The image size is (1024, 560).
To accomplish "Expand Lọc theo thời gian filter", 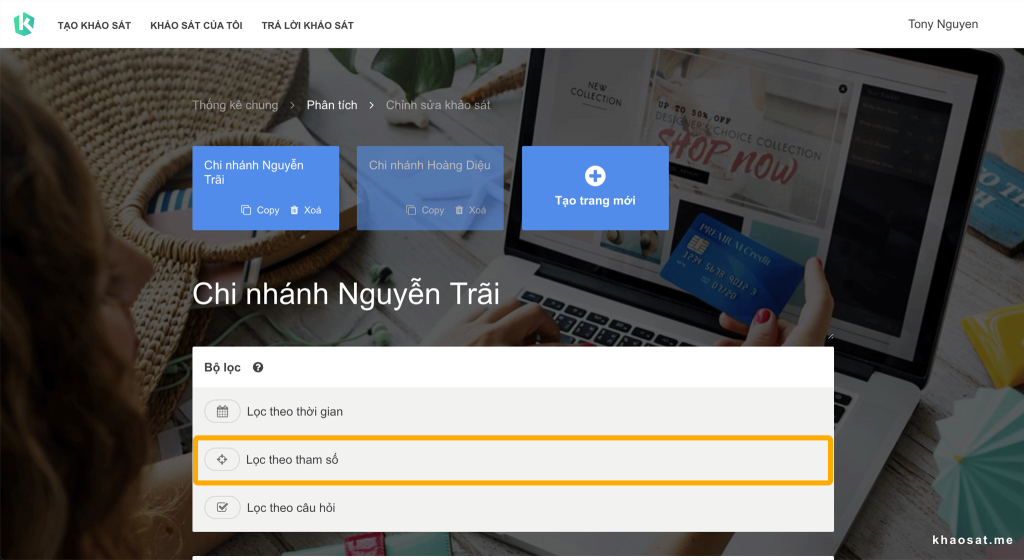I will [x=513, y=412].
